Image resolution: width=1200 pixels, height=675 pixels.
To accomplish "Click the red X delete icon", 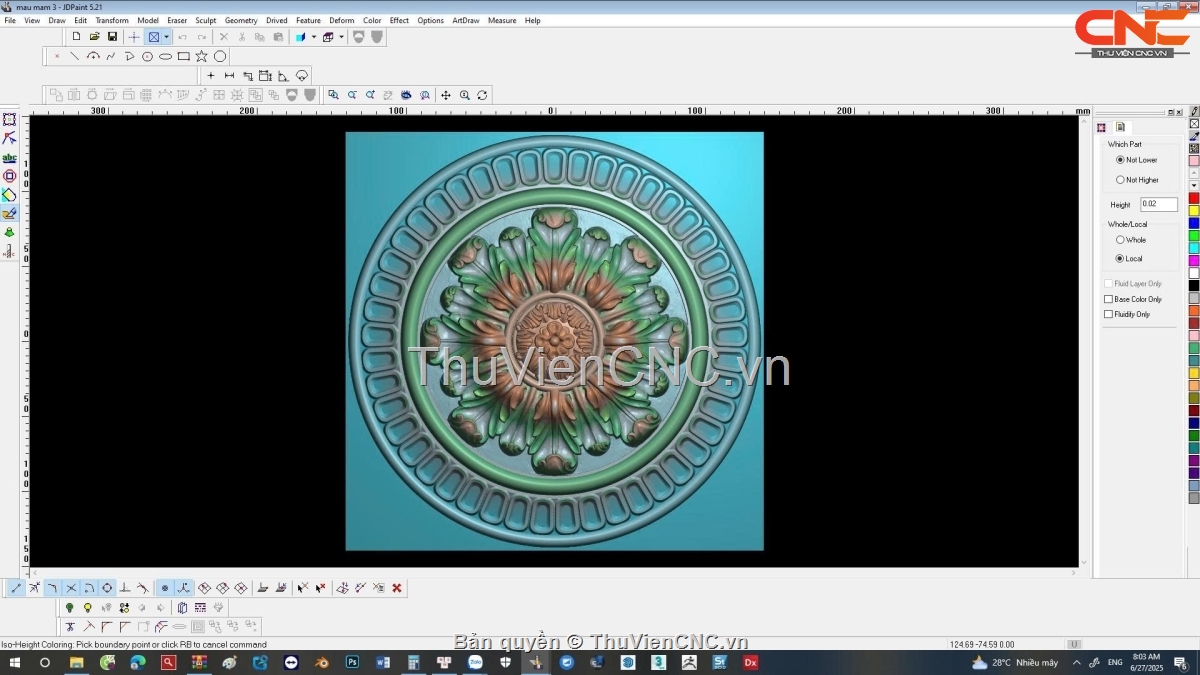I will coord(397,588).
